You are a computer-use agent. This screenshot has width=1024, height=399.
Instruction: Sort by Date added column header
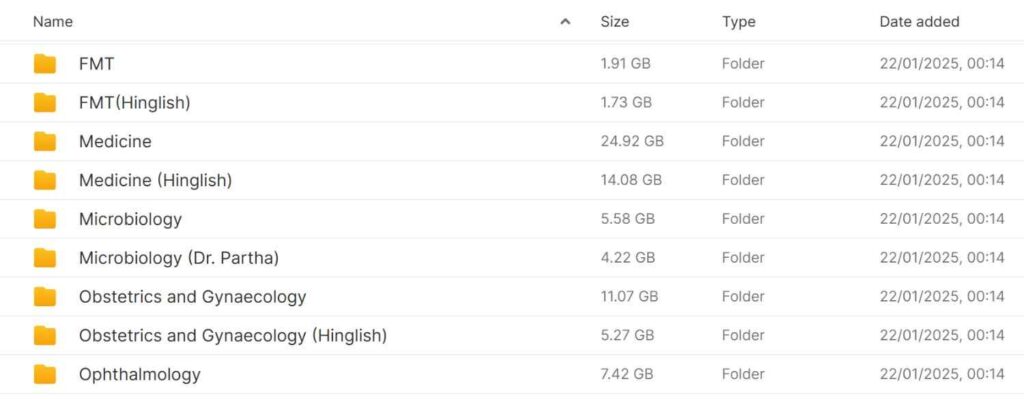tap(920, 22)
